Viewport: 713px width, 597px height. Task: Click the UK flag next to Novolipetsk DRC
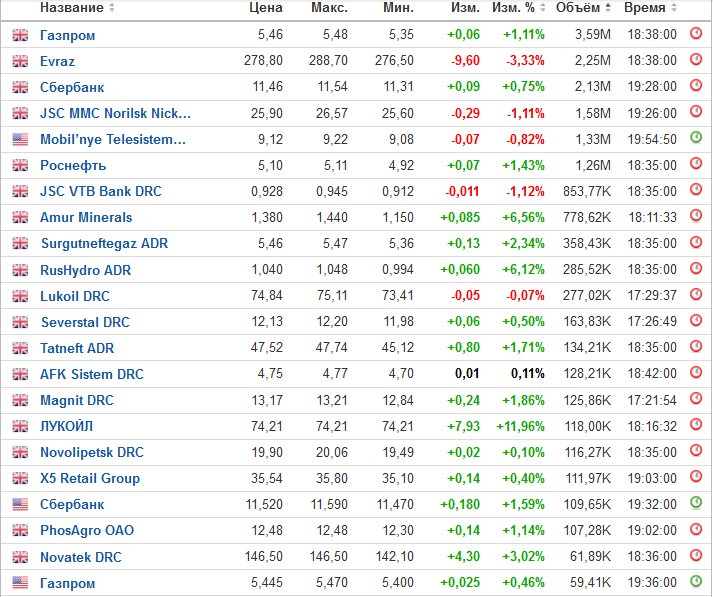tap(20, 452)
